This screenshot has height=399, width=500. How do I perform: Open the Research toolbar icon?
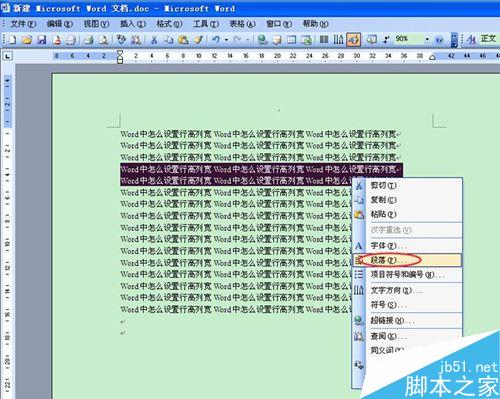point(135,40)
